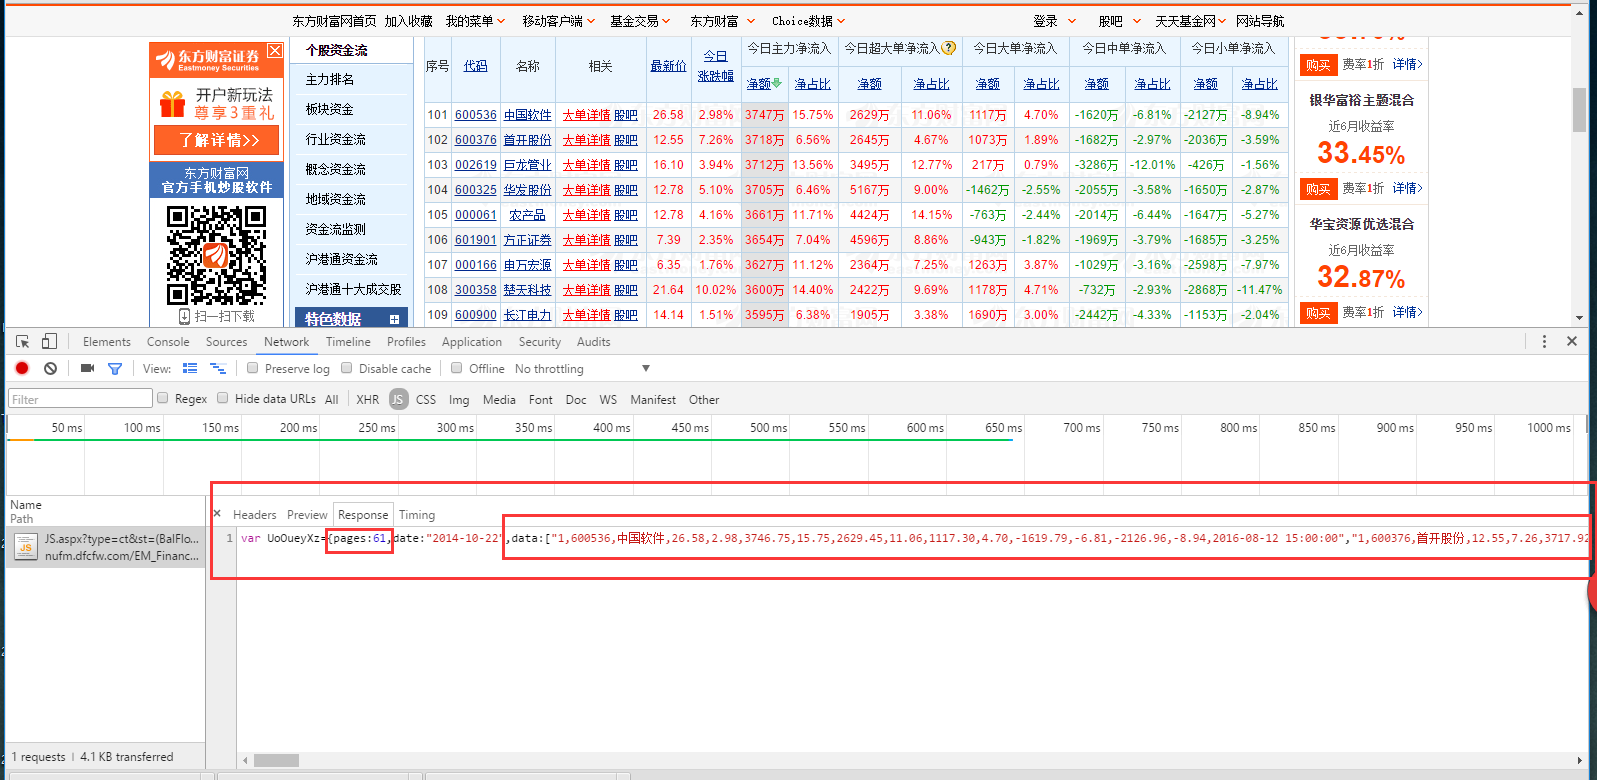Open the No throttling dropdown
The height and width of the screenshot is (780, 1597).
[582, 369]
